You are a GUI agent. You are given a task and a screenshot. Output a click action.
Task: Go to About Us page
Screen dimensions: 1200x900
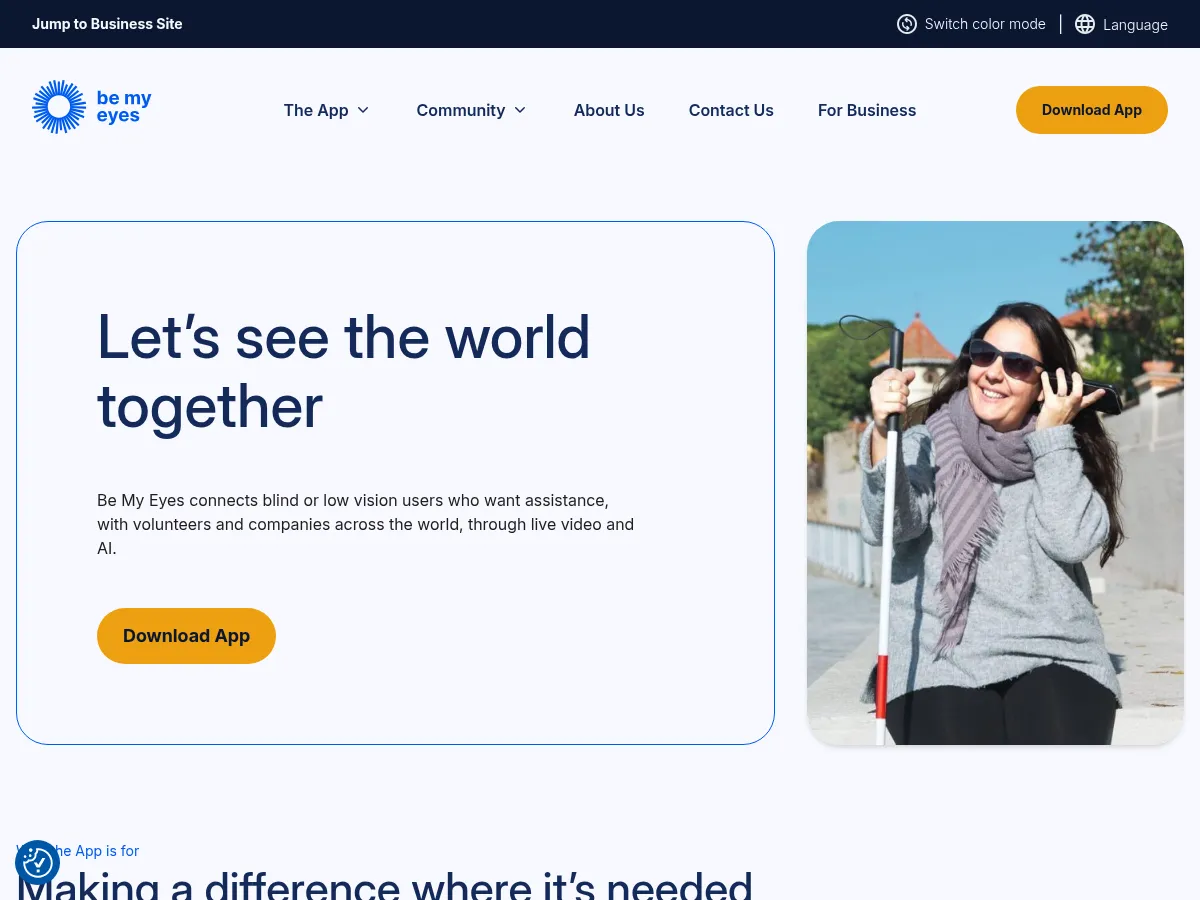point(609,110)
